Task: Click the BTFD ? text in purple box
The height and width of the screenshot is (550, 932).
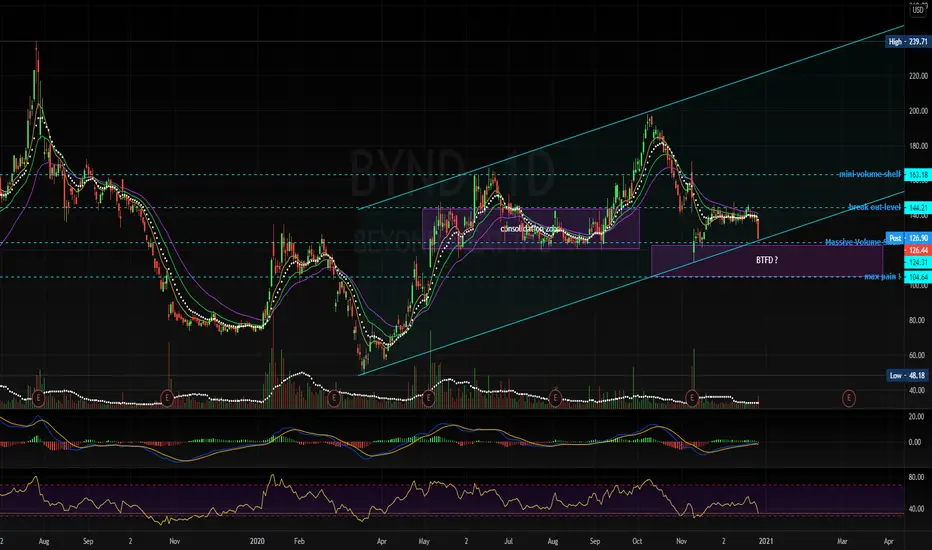Action: pos(767,260)
